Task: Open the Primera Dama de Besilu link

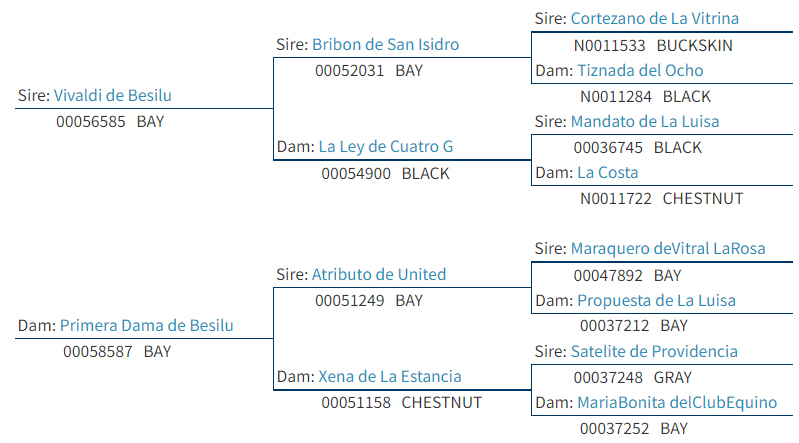Action: pos(147,325)
